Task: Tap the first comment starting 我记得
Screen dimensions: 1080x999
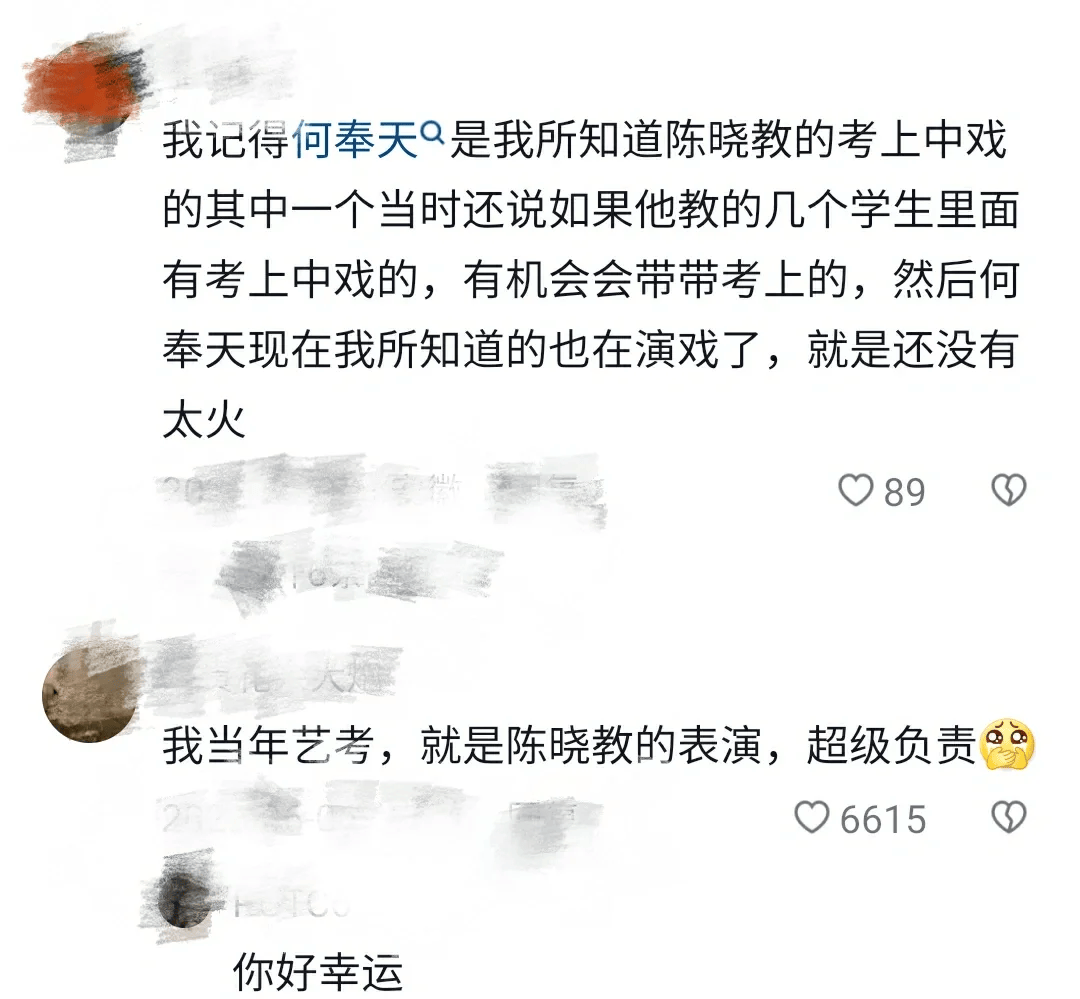Action: (591, 279)
